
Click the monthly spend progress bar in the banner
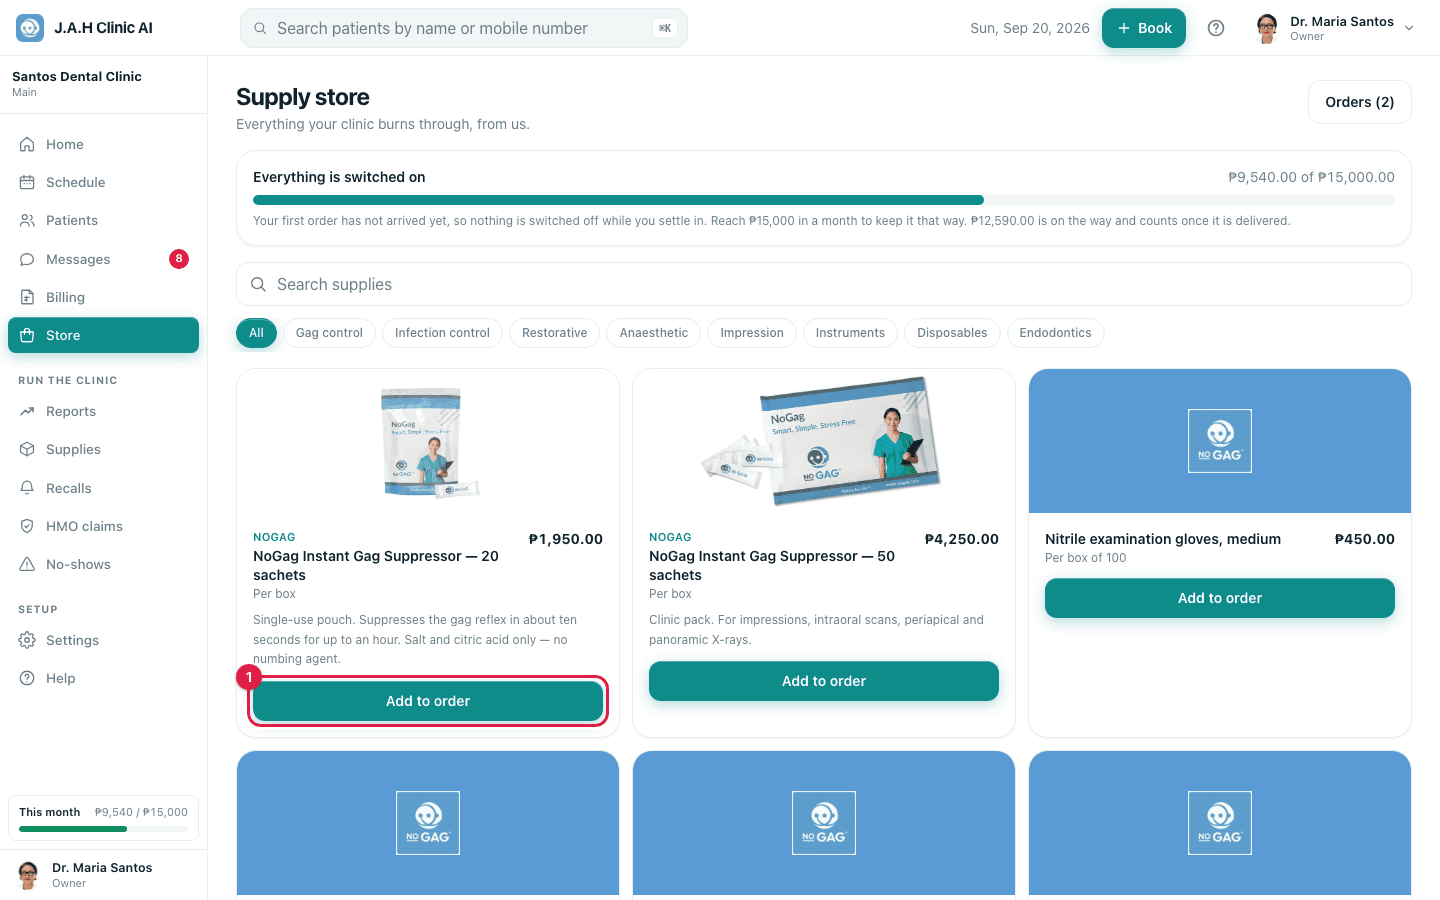[824, 200]
